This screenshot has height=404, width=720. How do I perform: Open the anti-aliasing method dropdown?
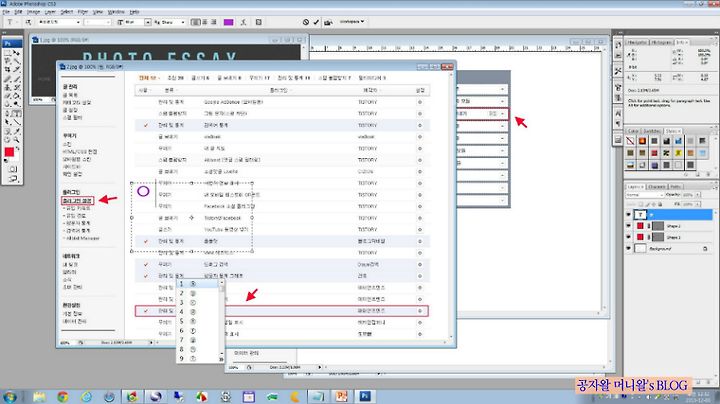coord(183,22)
